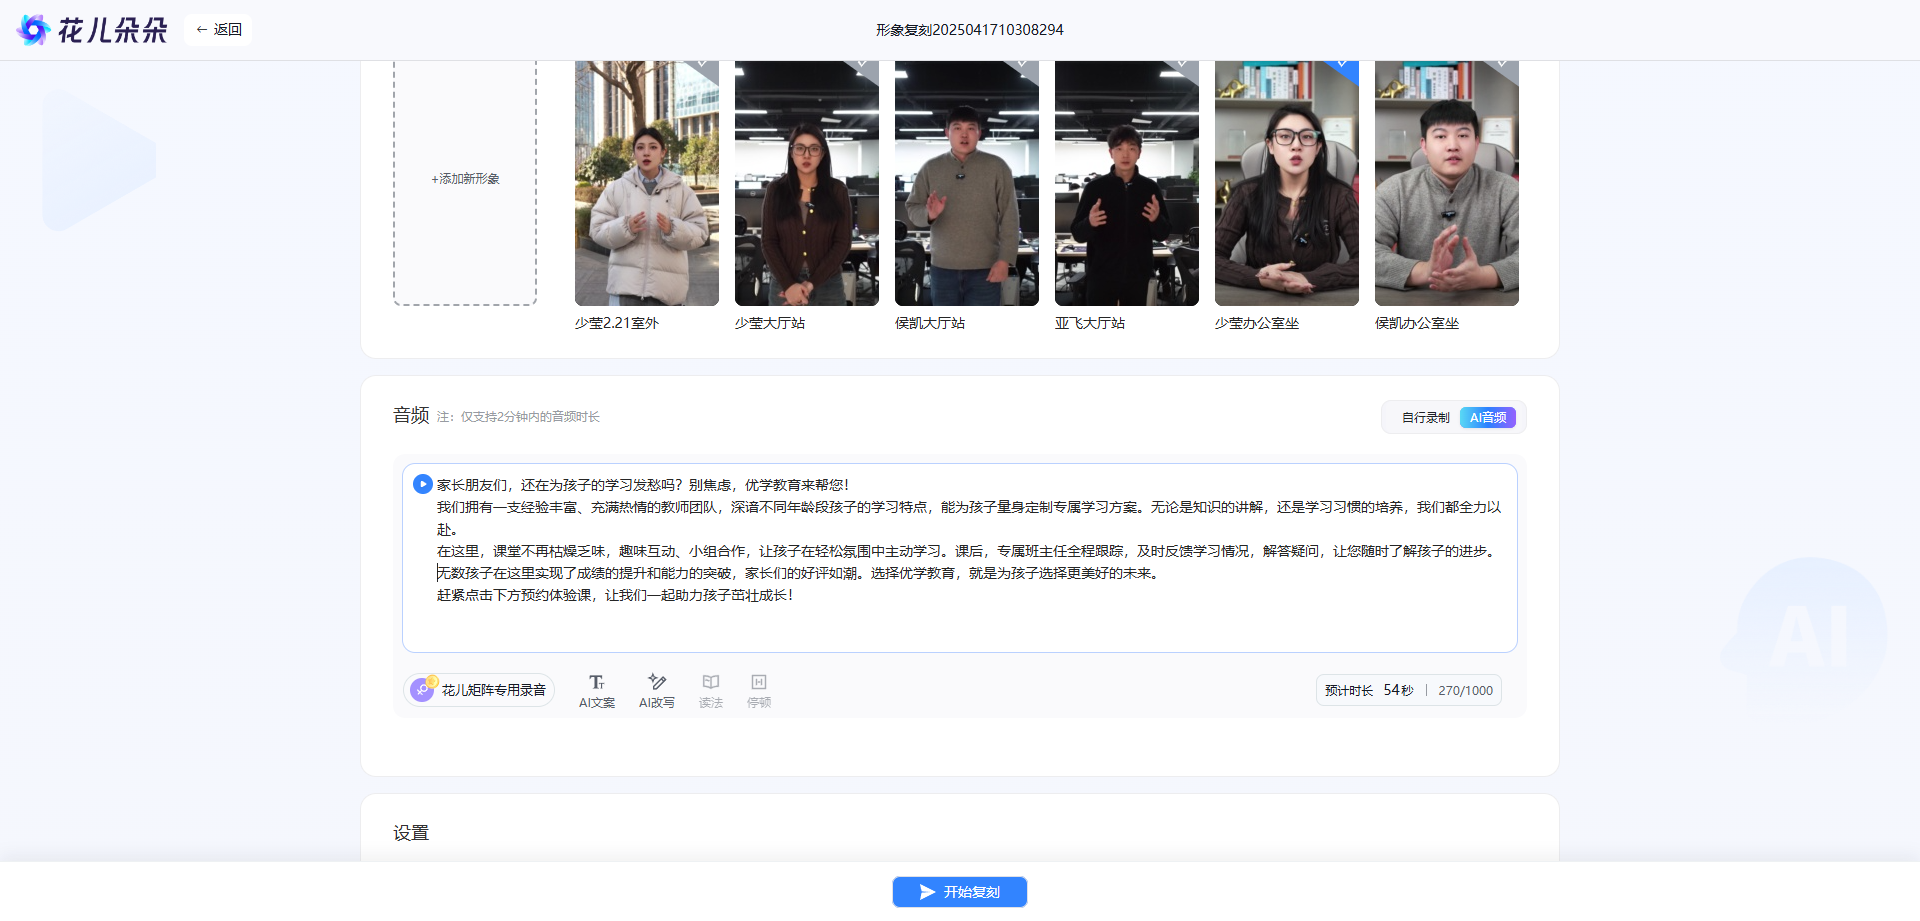Pick the 侯凯大厅站 avatar thumbnail
Viewport: 1920px width, 921px height.
967,183
